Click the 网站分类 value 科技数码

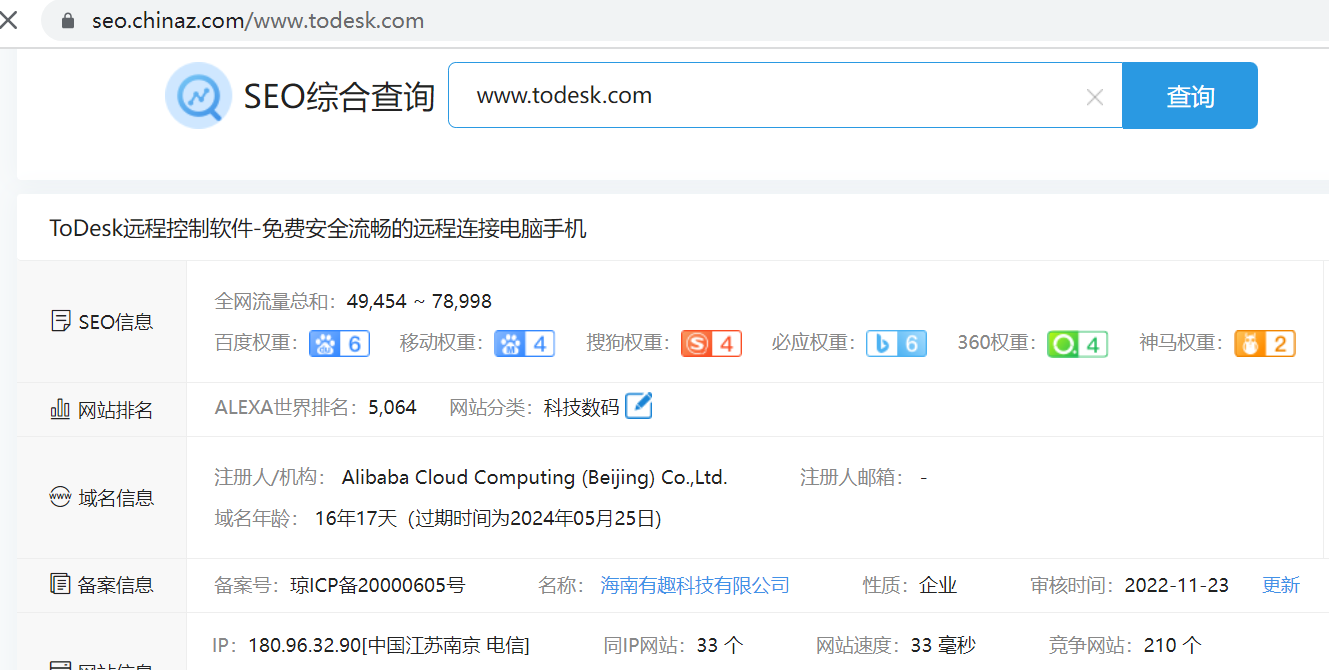pos(582,407)
